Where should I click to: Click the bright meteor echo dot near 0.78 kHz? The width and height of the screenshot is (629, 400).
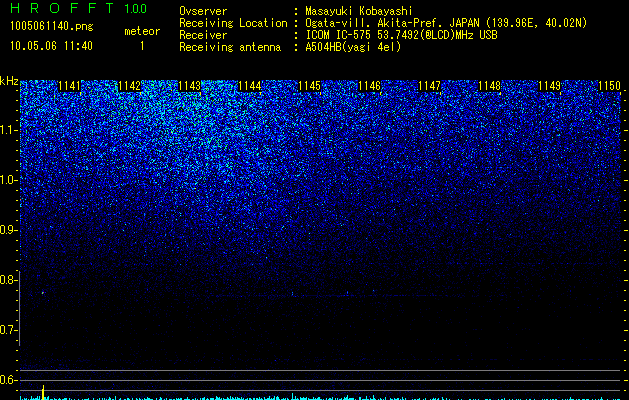click(x=43, y=293)
